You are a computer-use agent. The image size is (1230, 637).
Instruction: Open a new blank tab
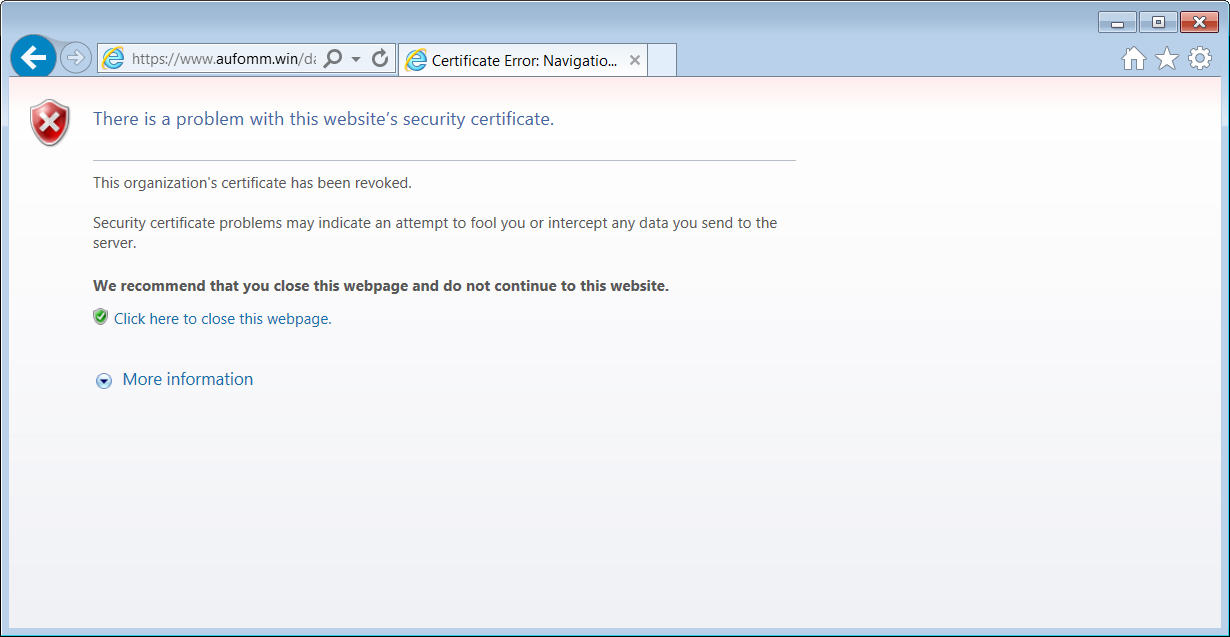coord(662,60)
